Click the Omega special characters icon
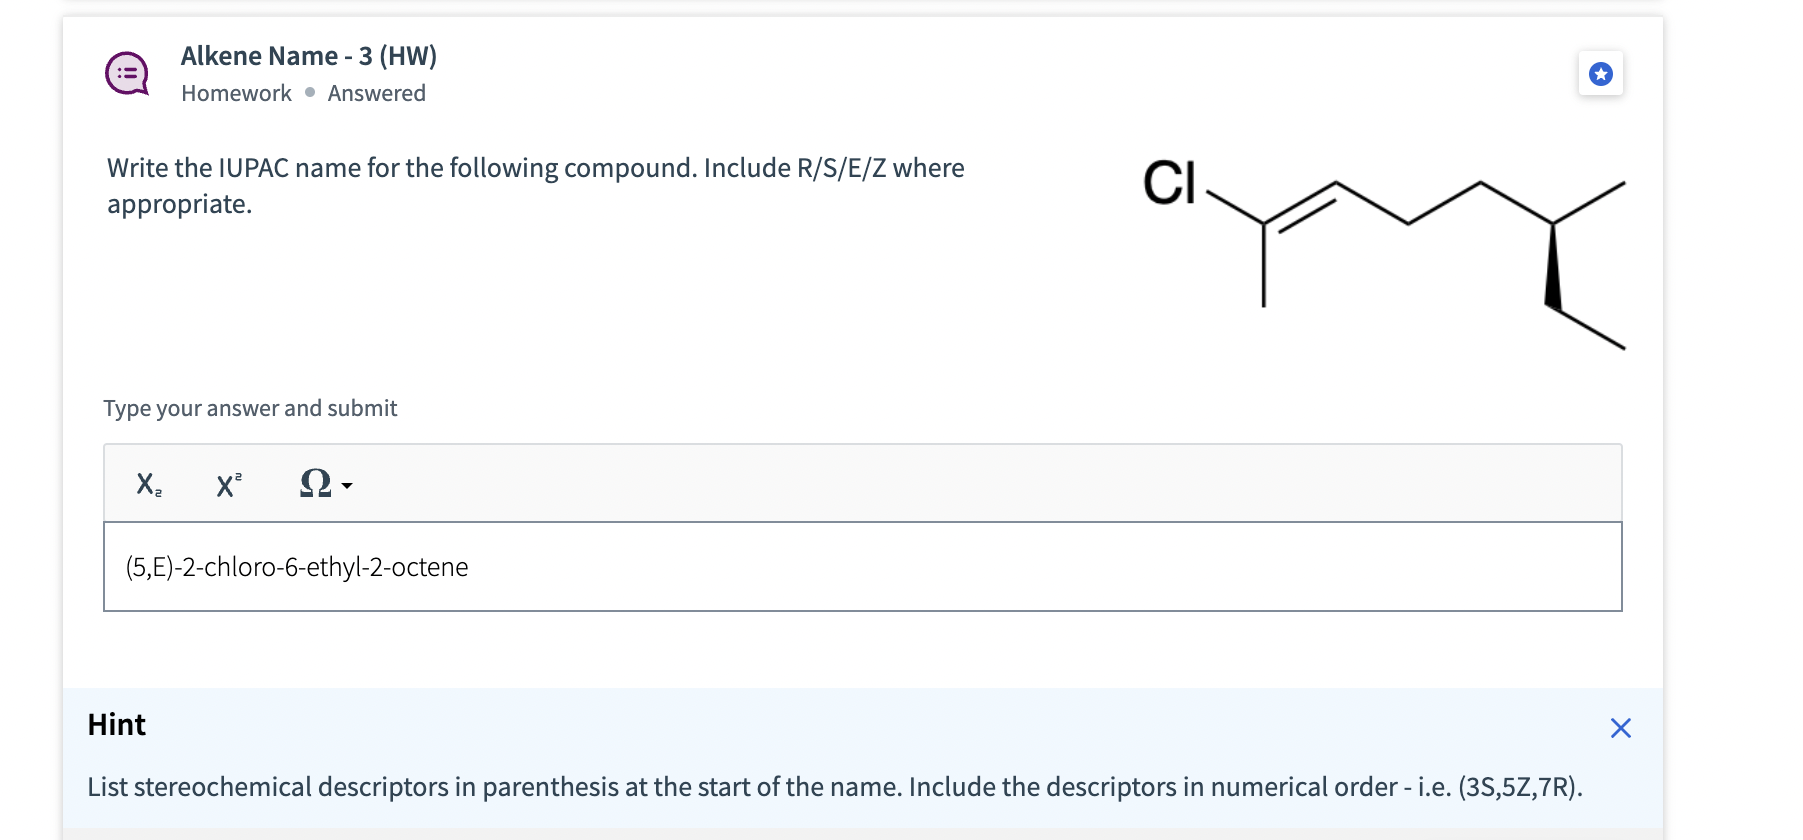This screenshot has width=1803, height=840. click(x=313, y=484)
